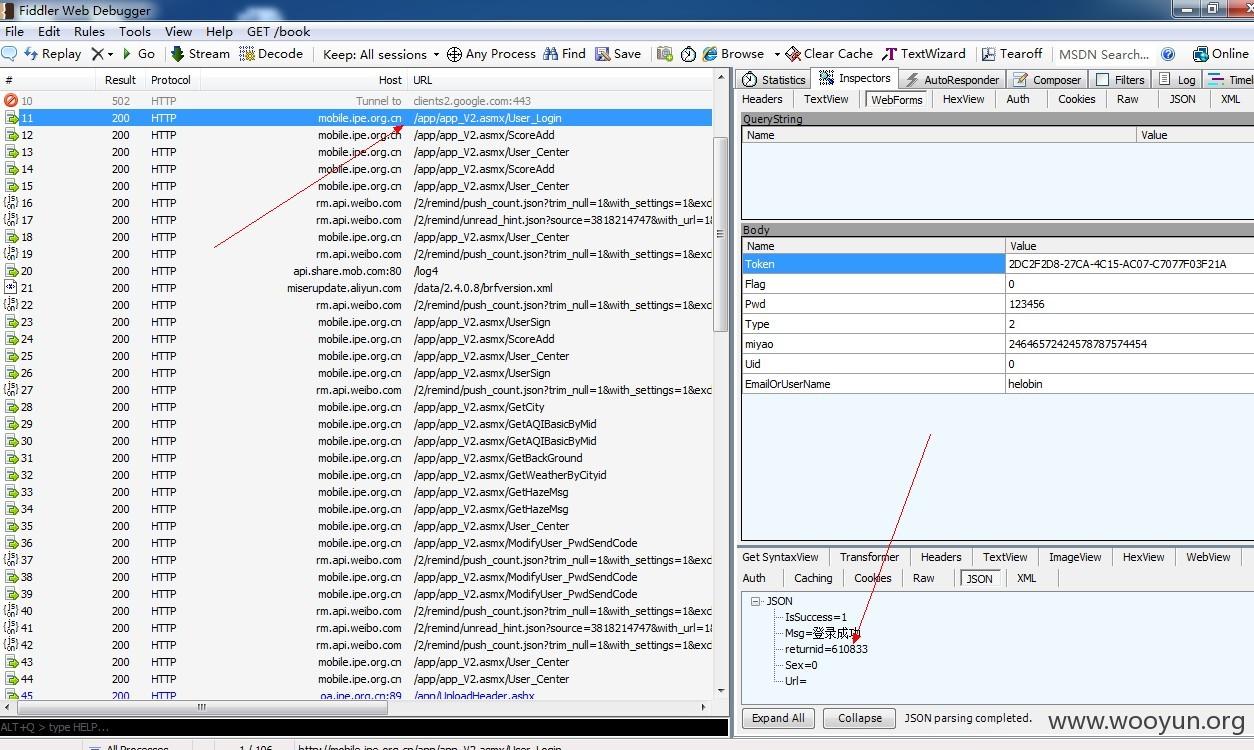Sort sessions by Protocol column header
This screenshot has width=1254, height=750.
(x=172, y=80)
